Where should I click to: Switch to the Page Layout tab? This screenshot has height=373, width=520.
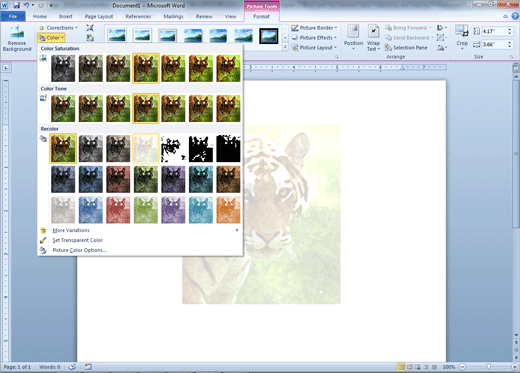click(99, 16)
